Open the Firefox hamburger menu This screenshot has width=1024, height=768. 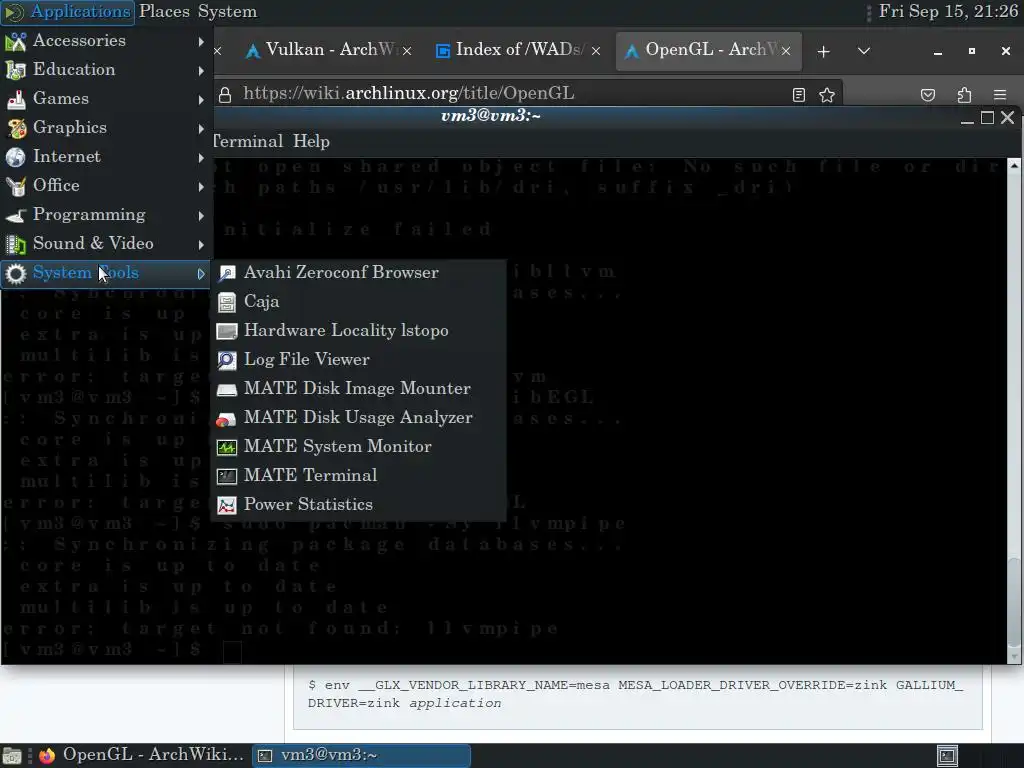(1000, 95)
